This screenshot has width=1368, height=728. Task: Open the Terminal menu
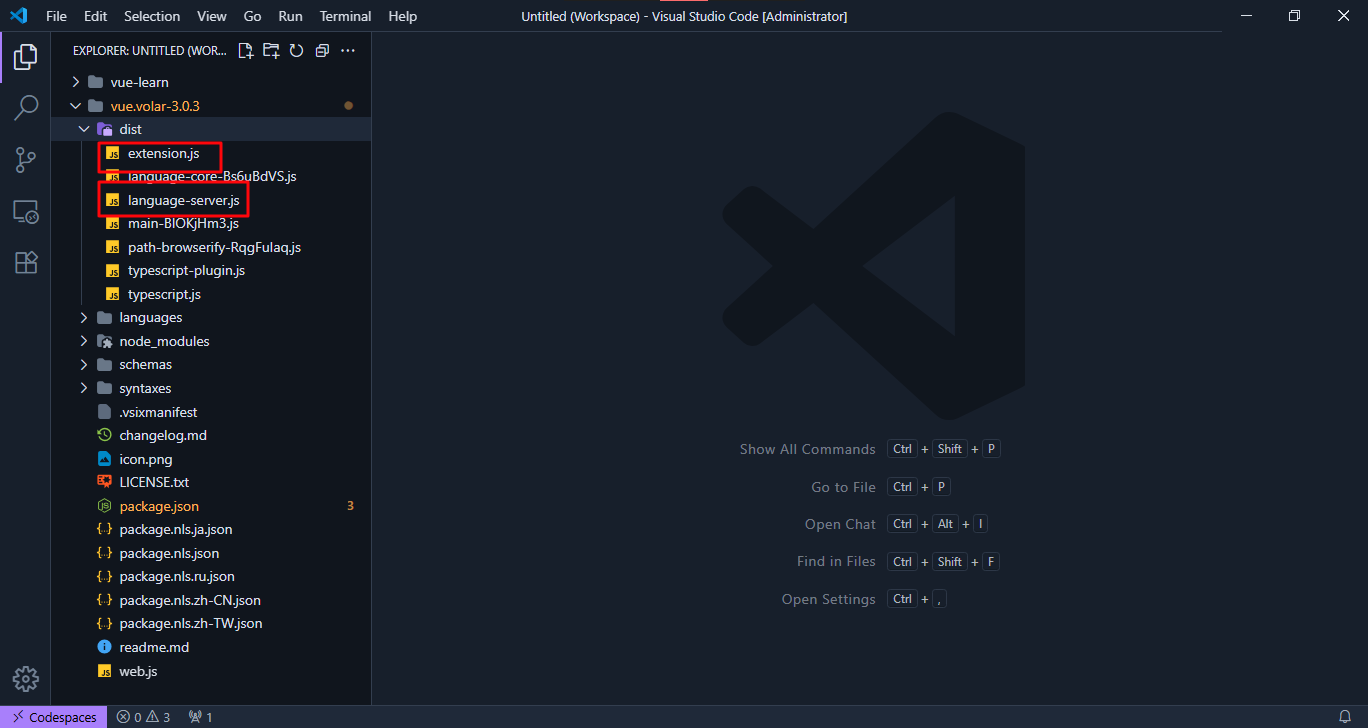(x=345, y=16)
